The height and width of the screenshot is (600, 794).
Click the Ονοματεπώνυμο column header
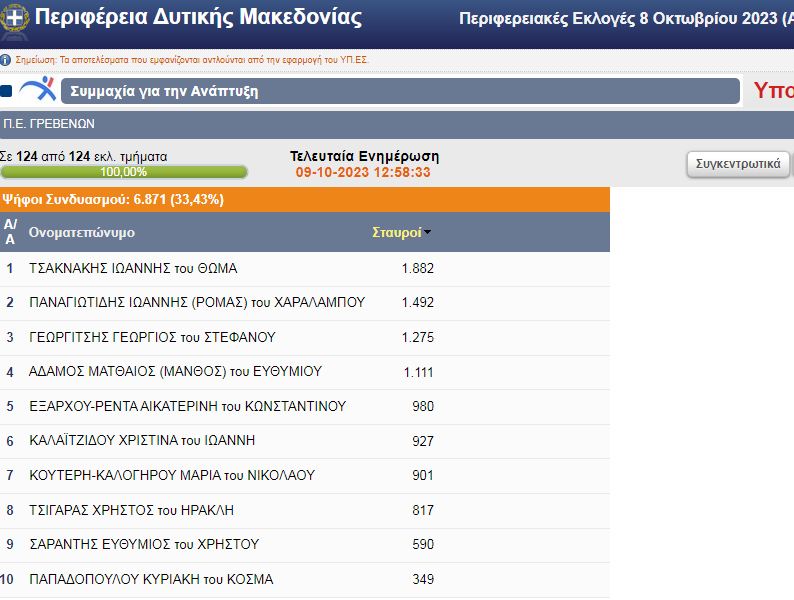tap(82, 232)
